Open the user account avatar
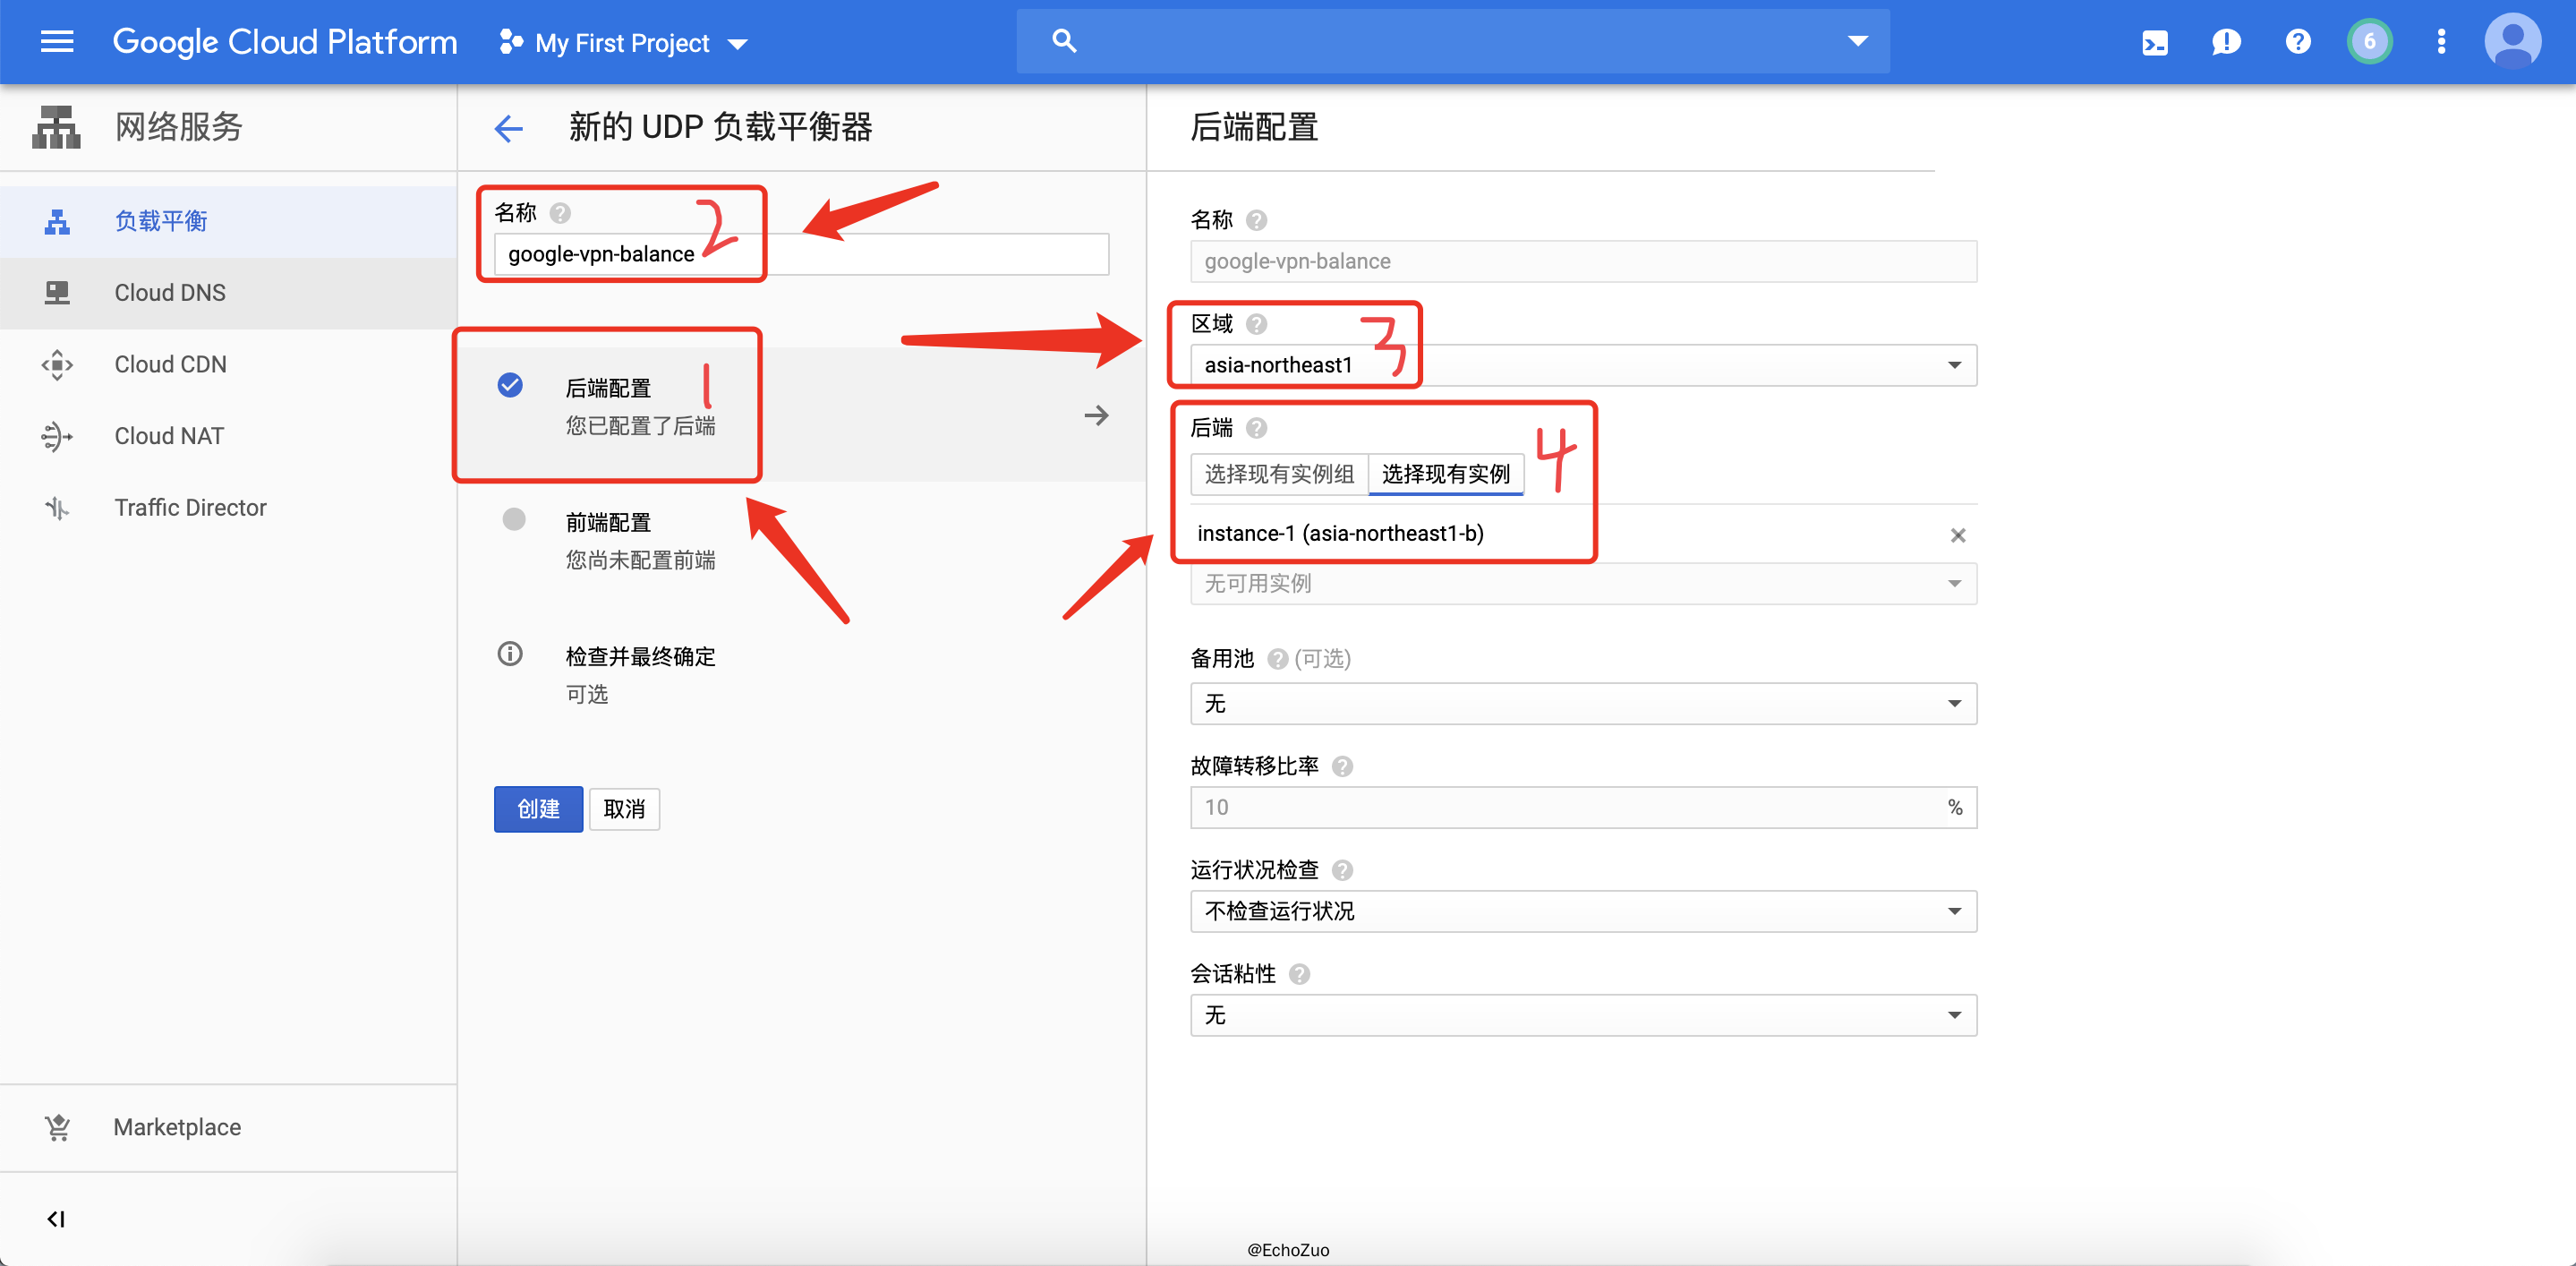The image size is (2576, 1266). (x=2512, y=41)
